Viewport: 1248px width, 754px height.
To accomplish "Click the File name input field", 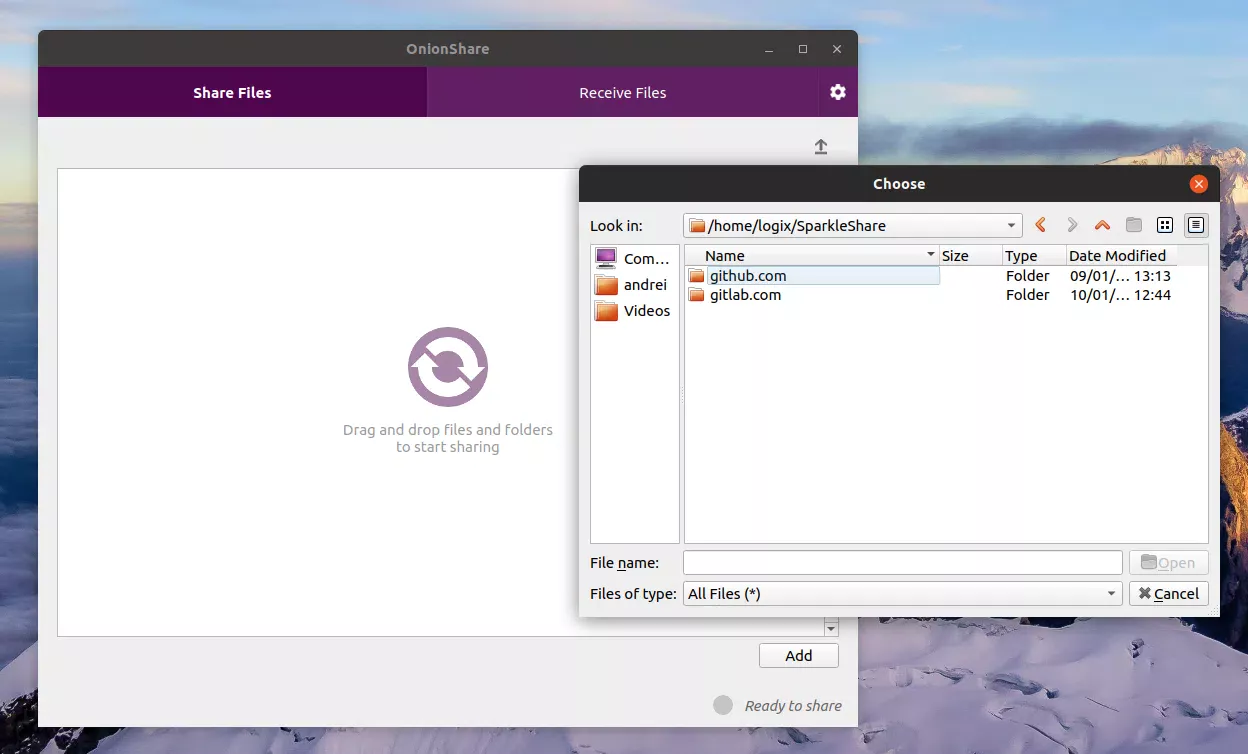I will (x=903, y=563).
